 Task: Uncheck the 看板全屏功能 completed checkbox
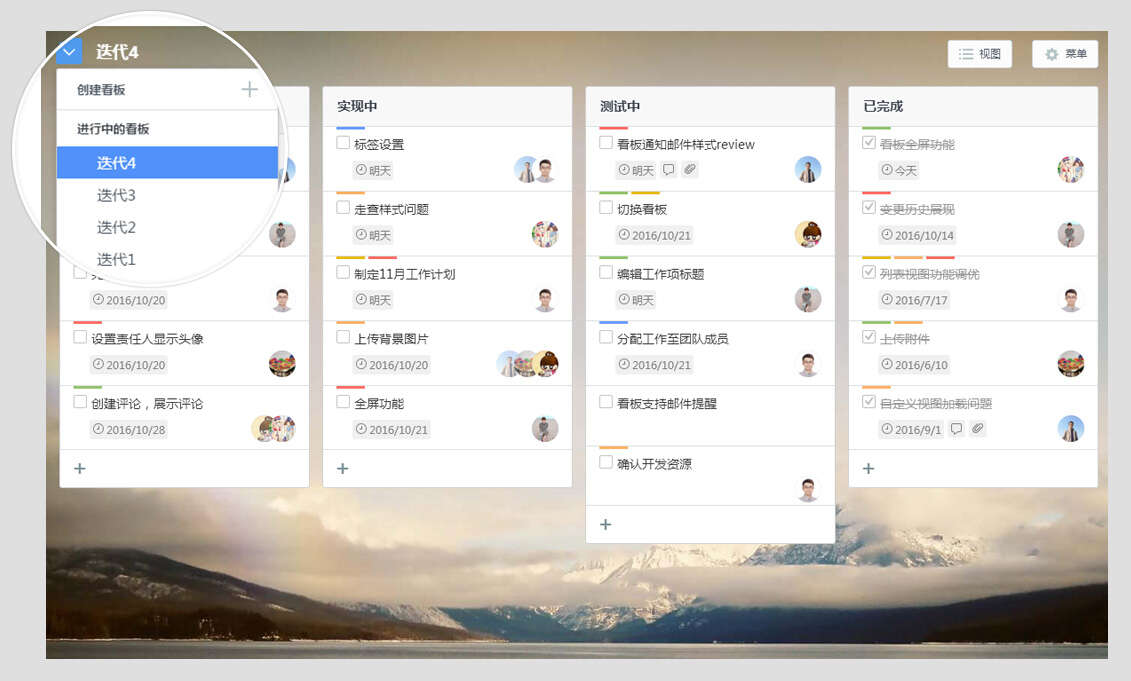pyautogui.click(x=869, y=143)
